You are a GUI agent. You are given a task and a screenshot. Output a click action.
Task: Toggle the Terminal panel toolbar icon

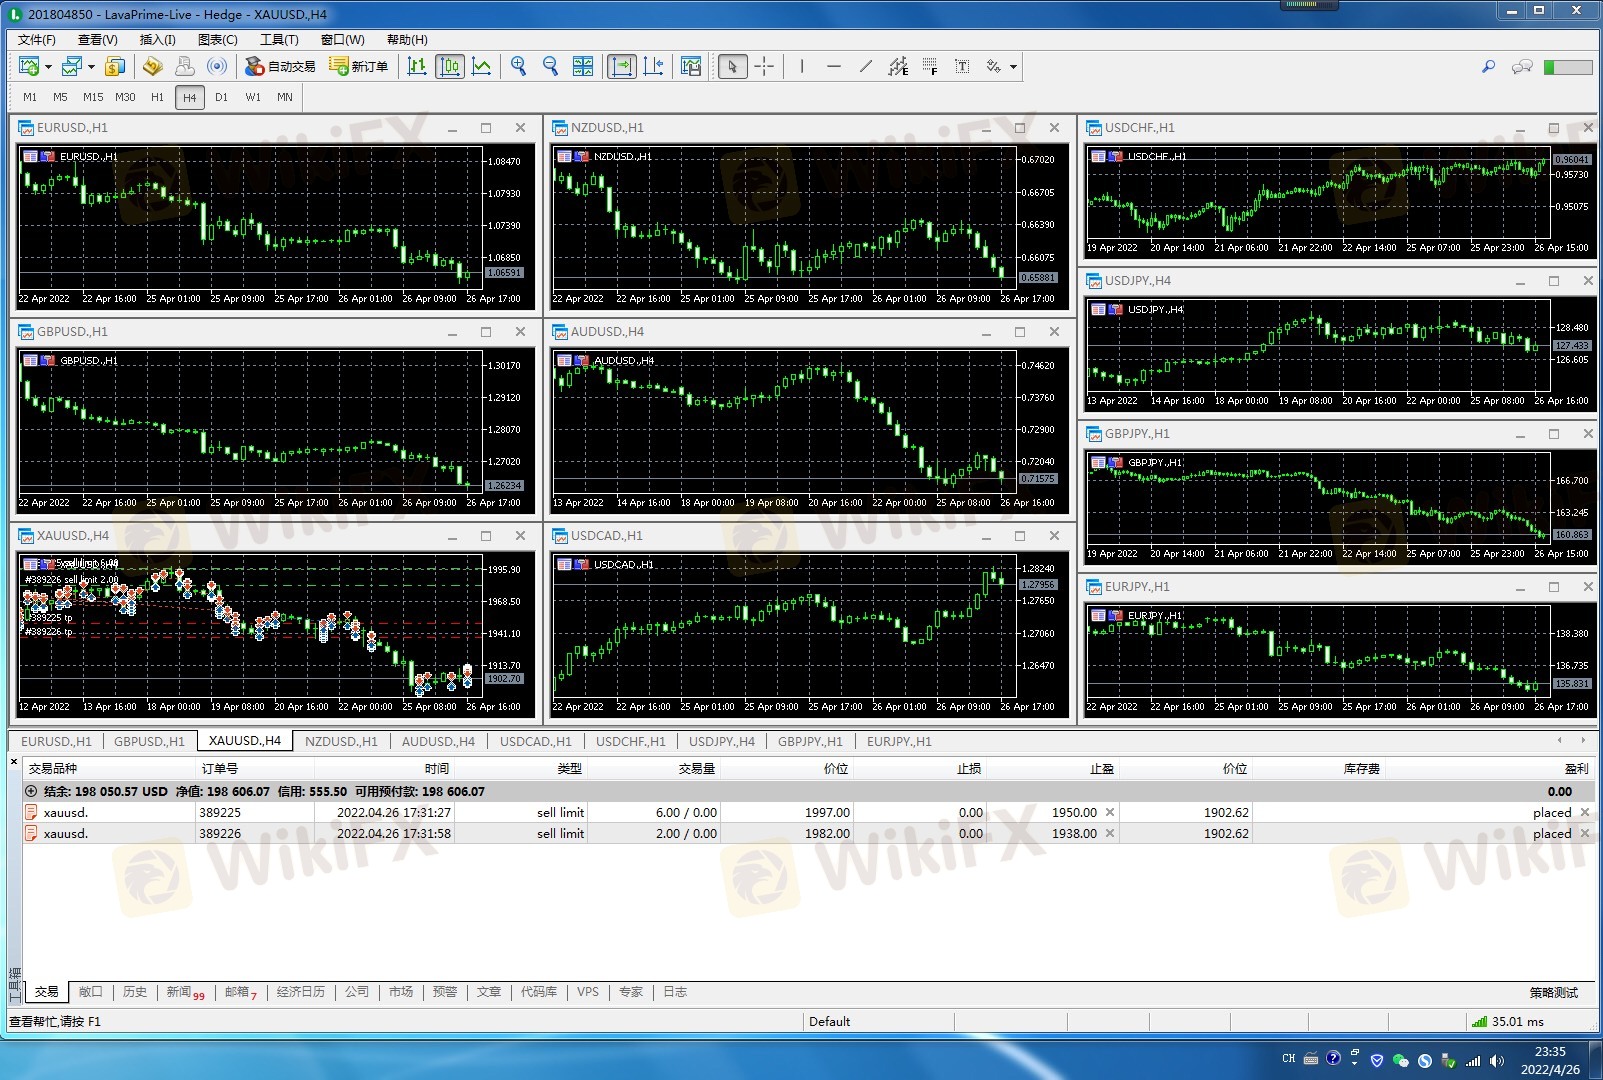(x=184, y=66)
